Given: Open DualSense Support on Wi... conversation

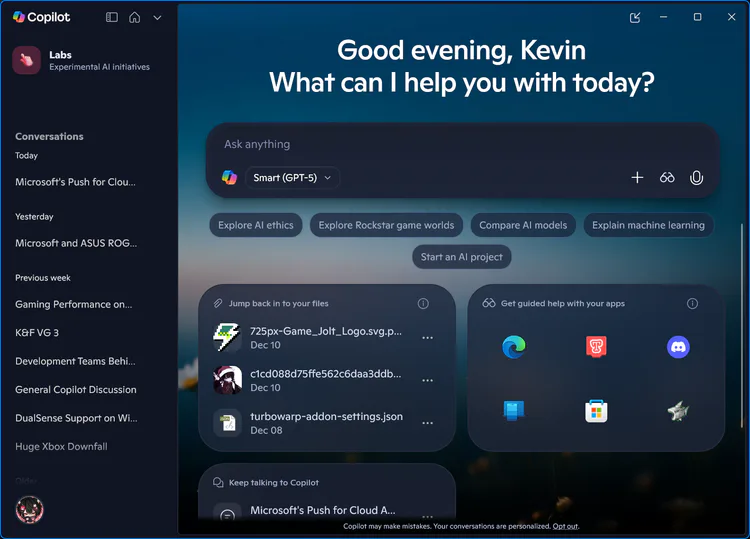Looking at the screenshot, I should tap(76, 418).
